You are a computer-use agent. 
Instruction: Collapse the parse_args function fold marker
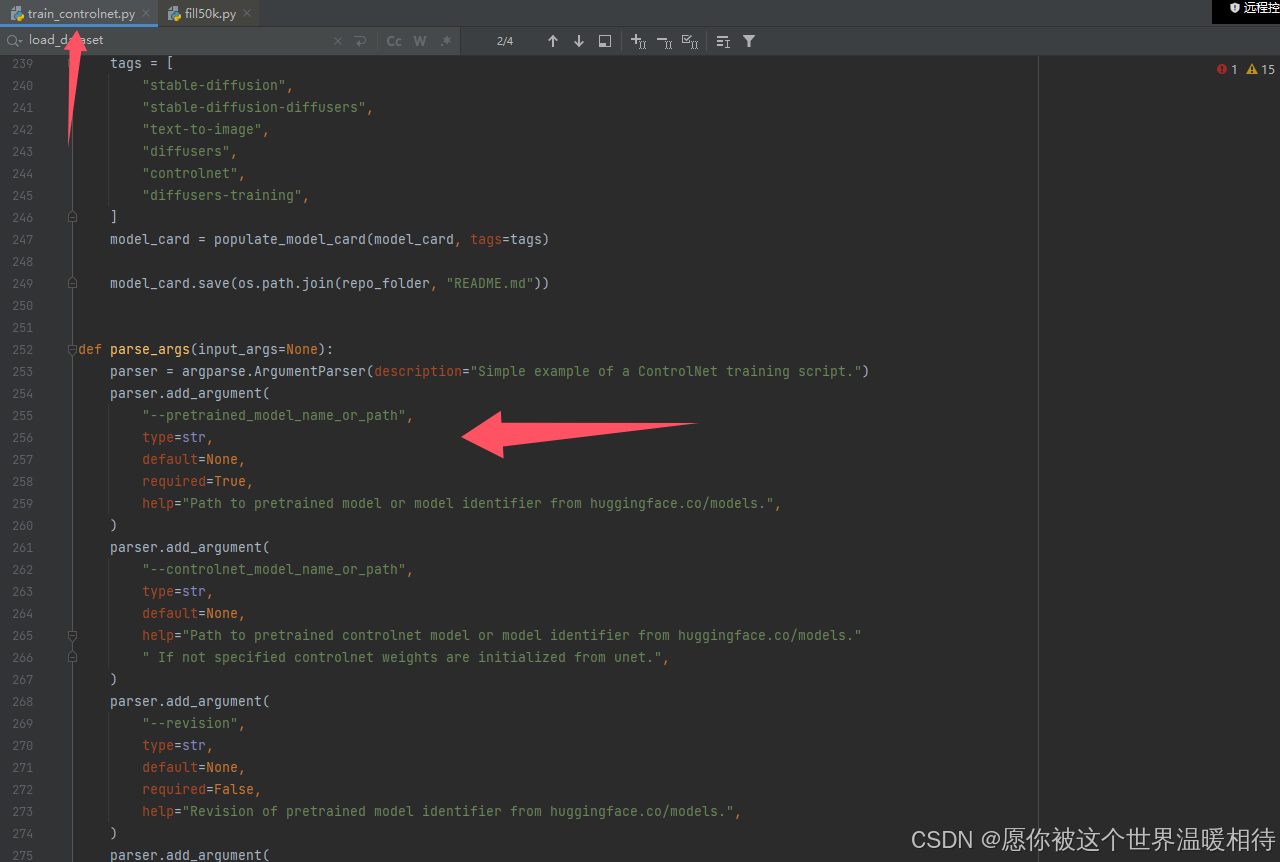pos(72,350)
